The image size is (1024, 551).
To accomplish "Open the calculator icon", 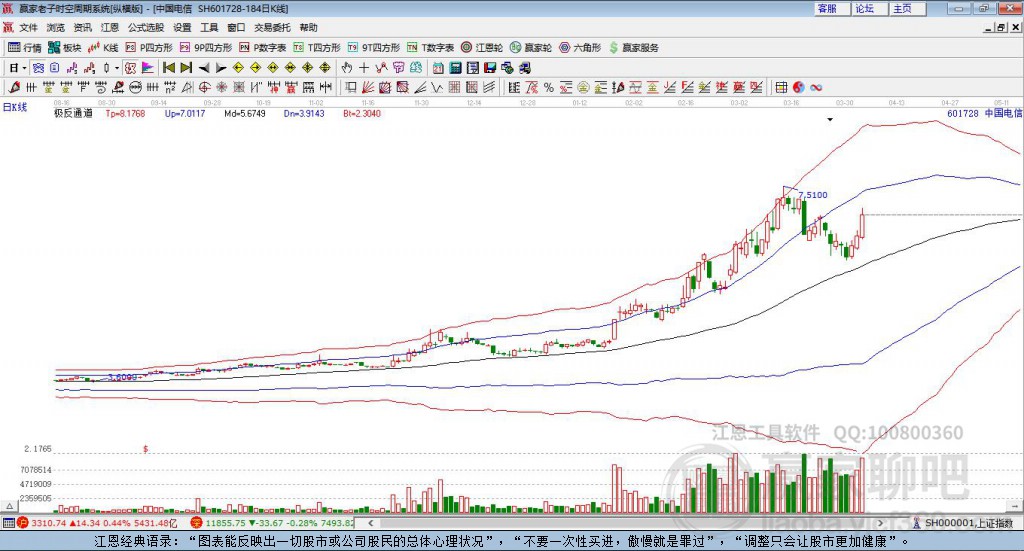I will tap(455, 68).
